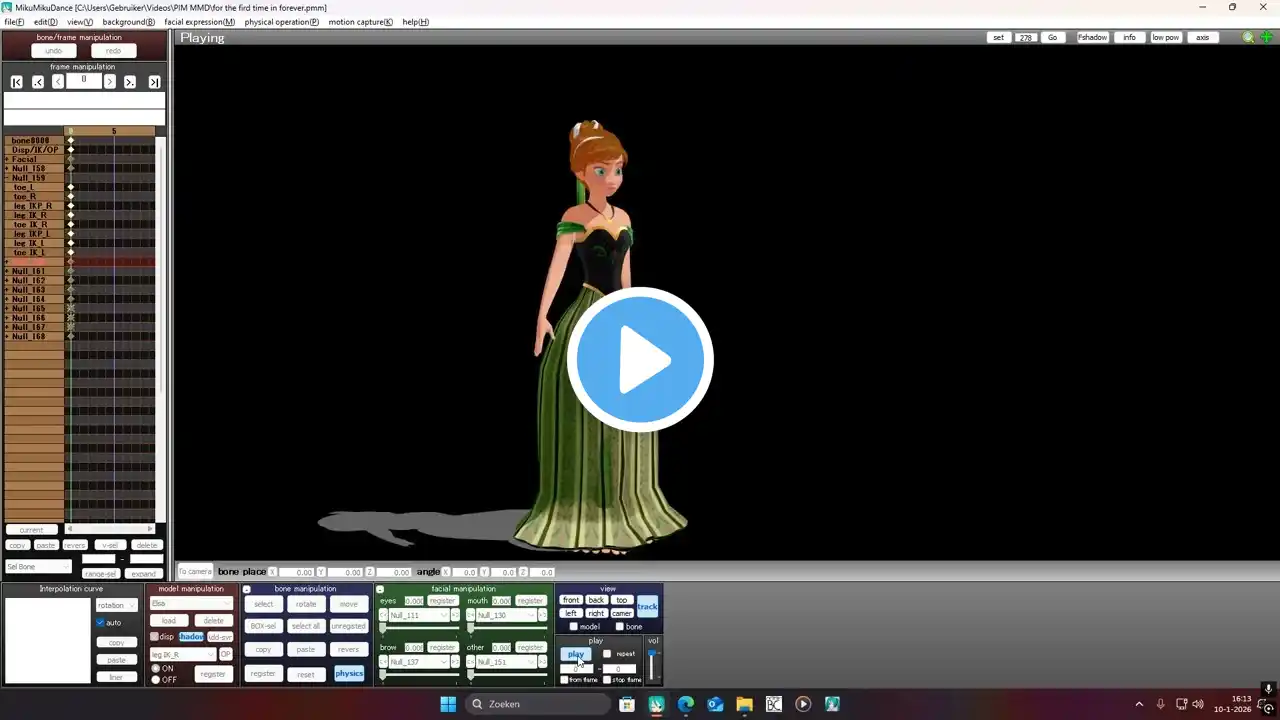This screenshot has height=720, width=1280.
Task: Click the green move view cross icon
Action: pos(1266,38)
